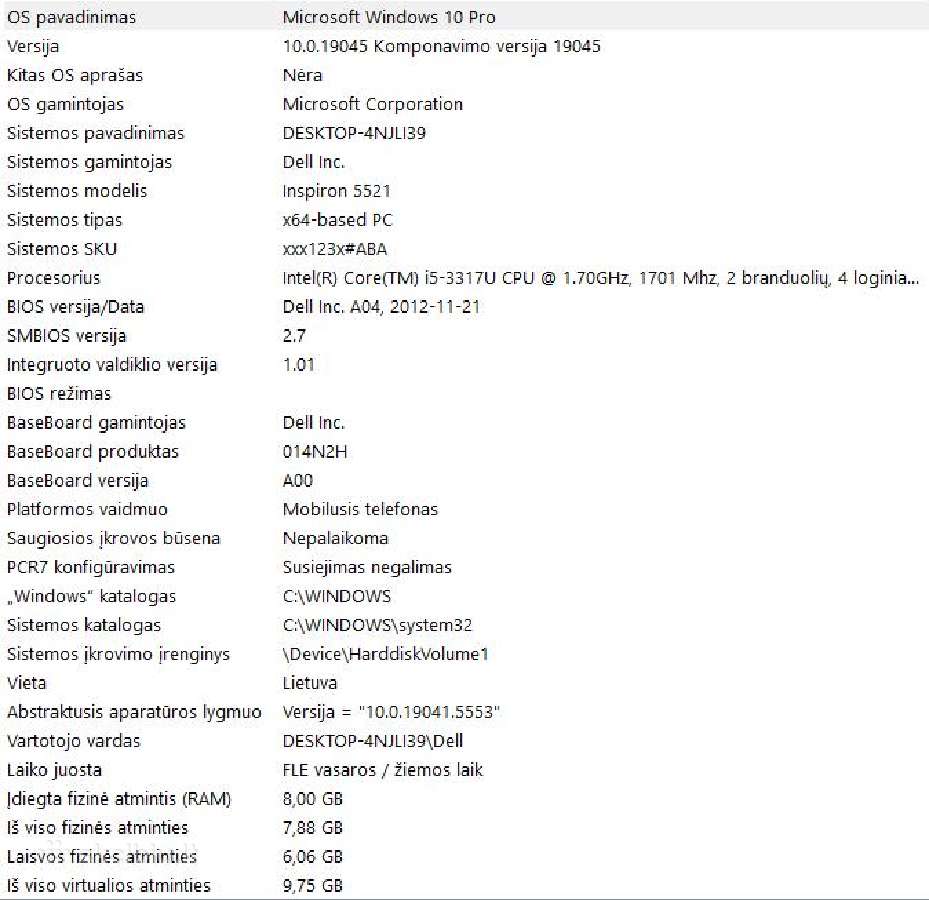This screenshot has height=900, width=929.
Task: Select the 'BaseBoard produktas' label
Action: (x=92, y=452)
